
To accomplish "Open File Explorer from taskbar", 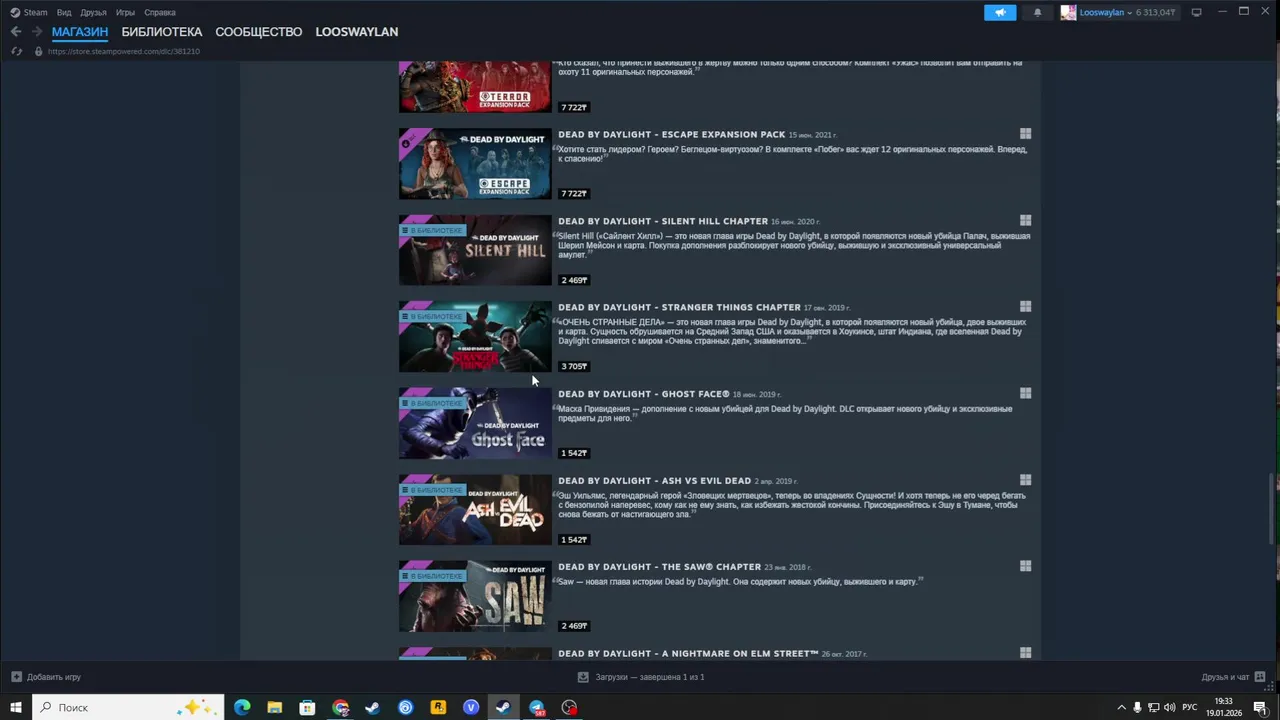I will (275, 707).
